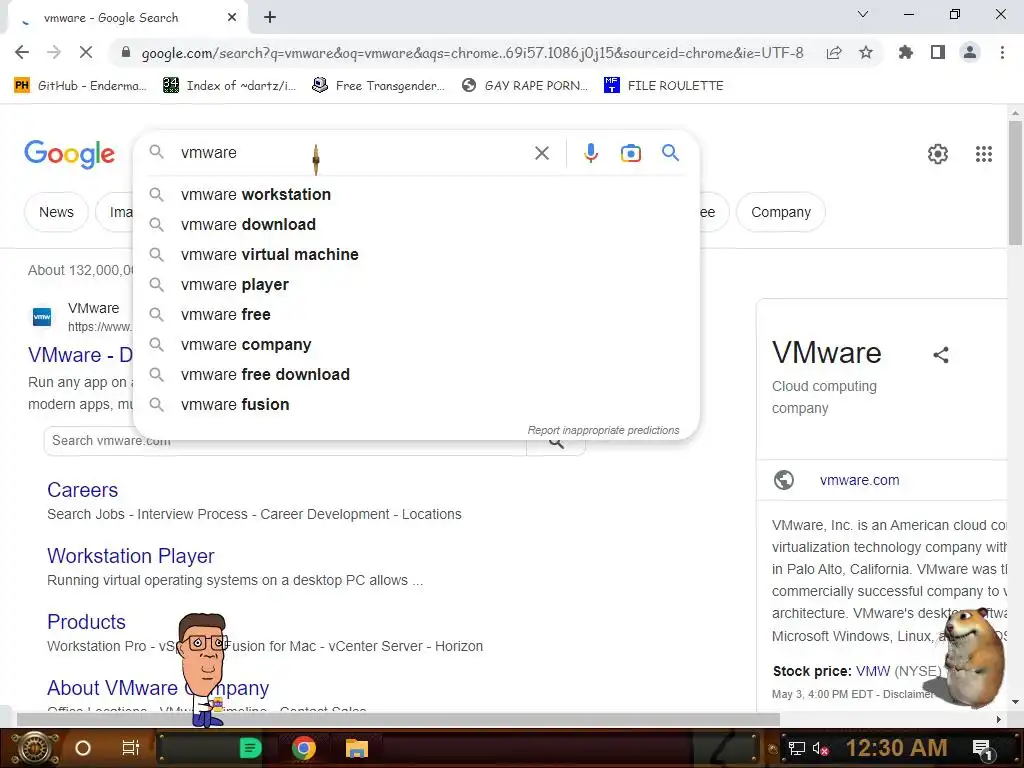
Task: Open the Windows Start button in taskbar
Action: click(35, 748)
